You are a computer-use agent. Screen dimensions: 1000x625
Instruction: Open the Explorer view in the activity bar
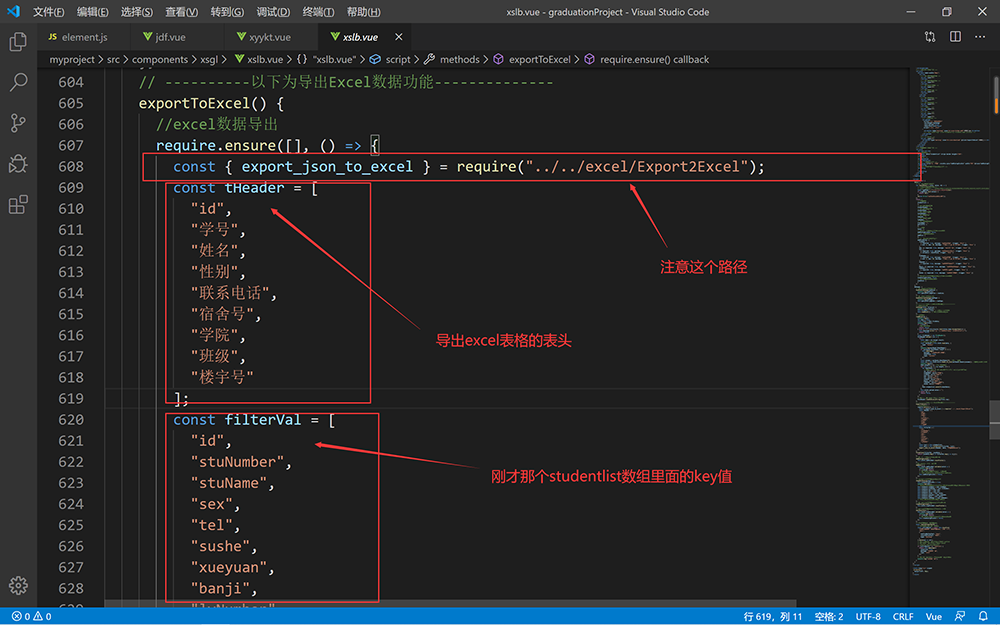point(17,42)
